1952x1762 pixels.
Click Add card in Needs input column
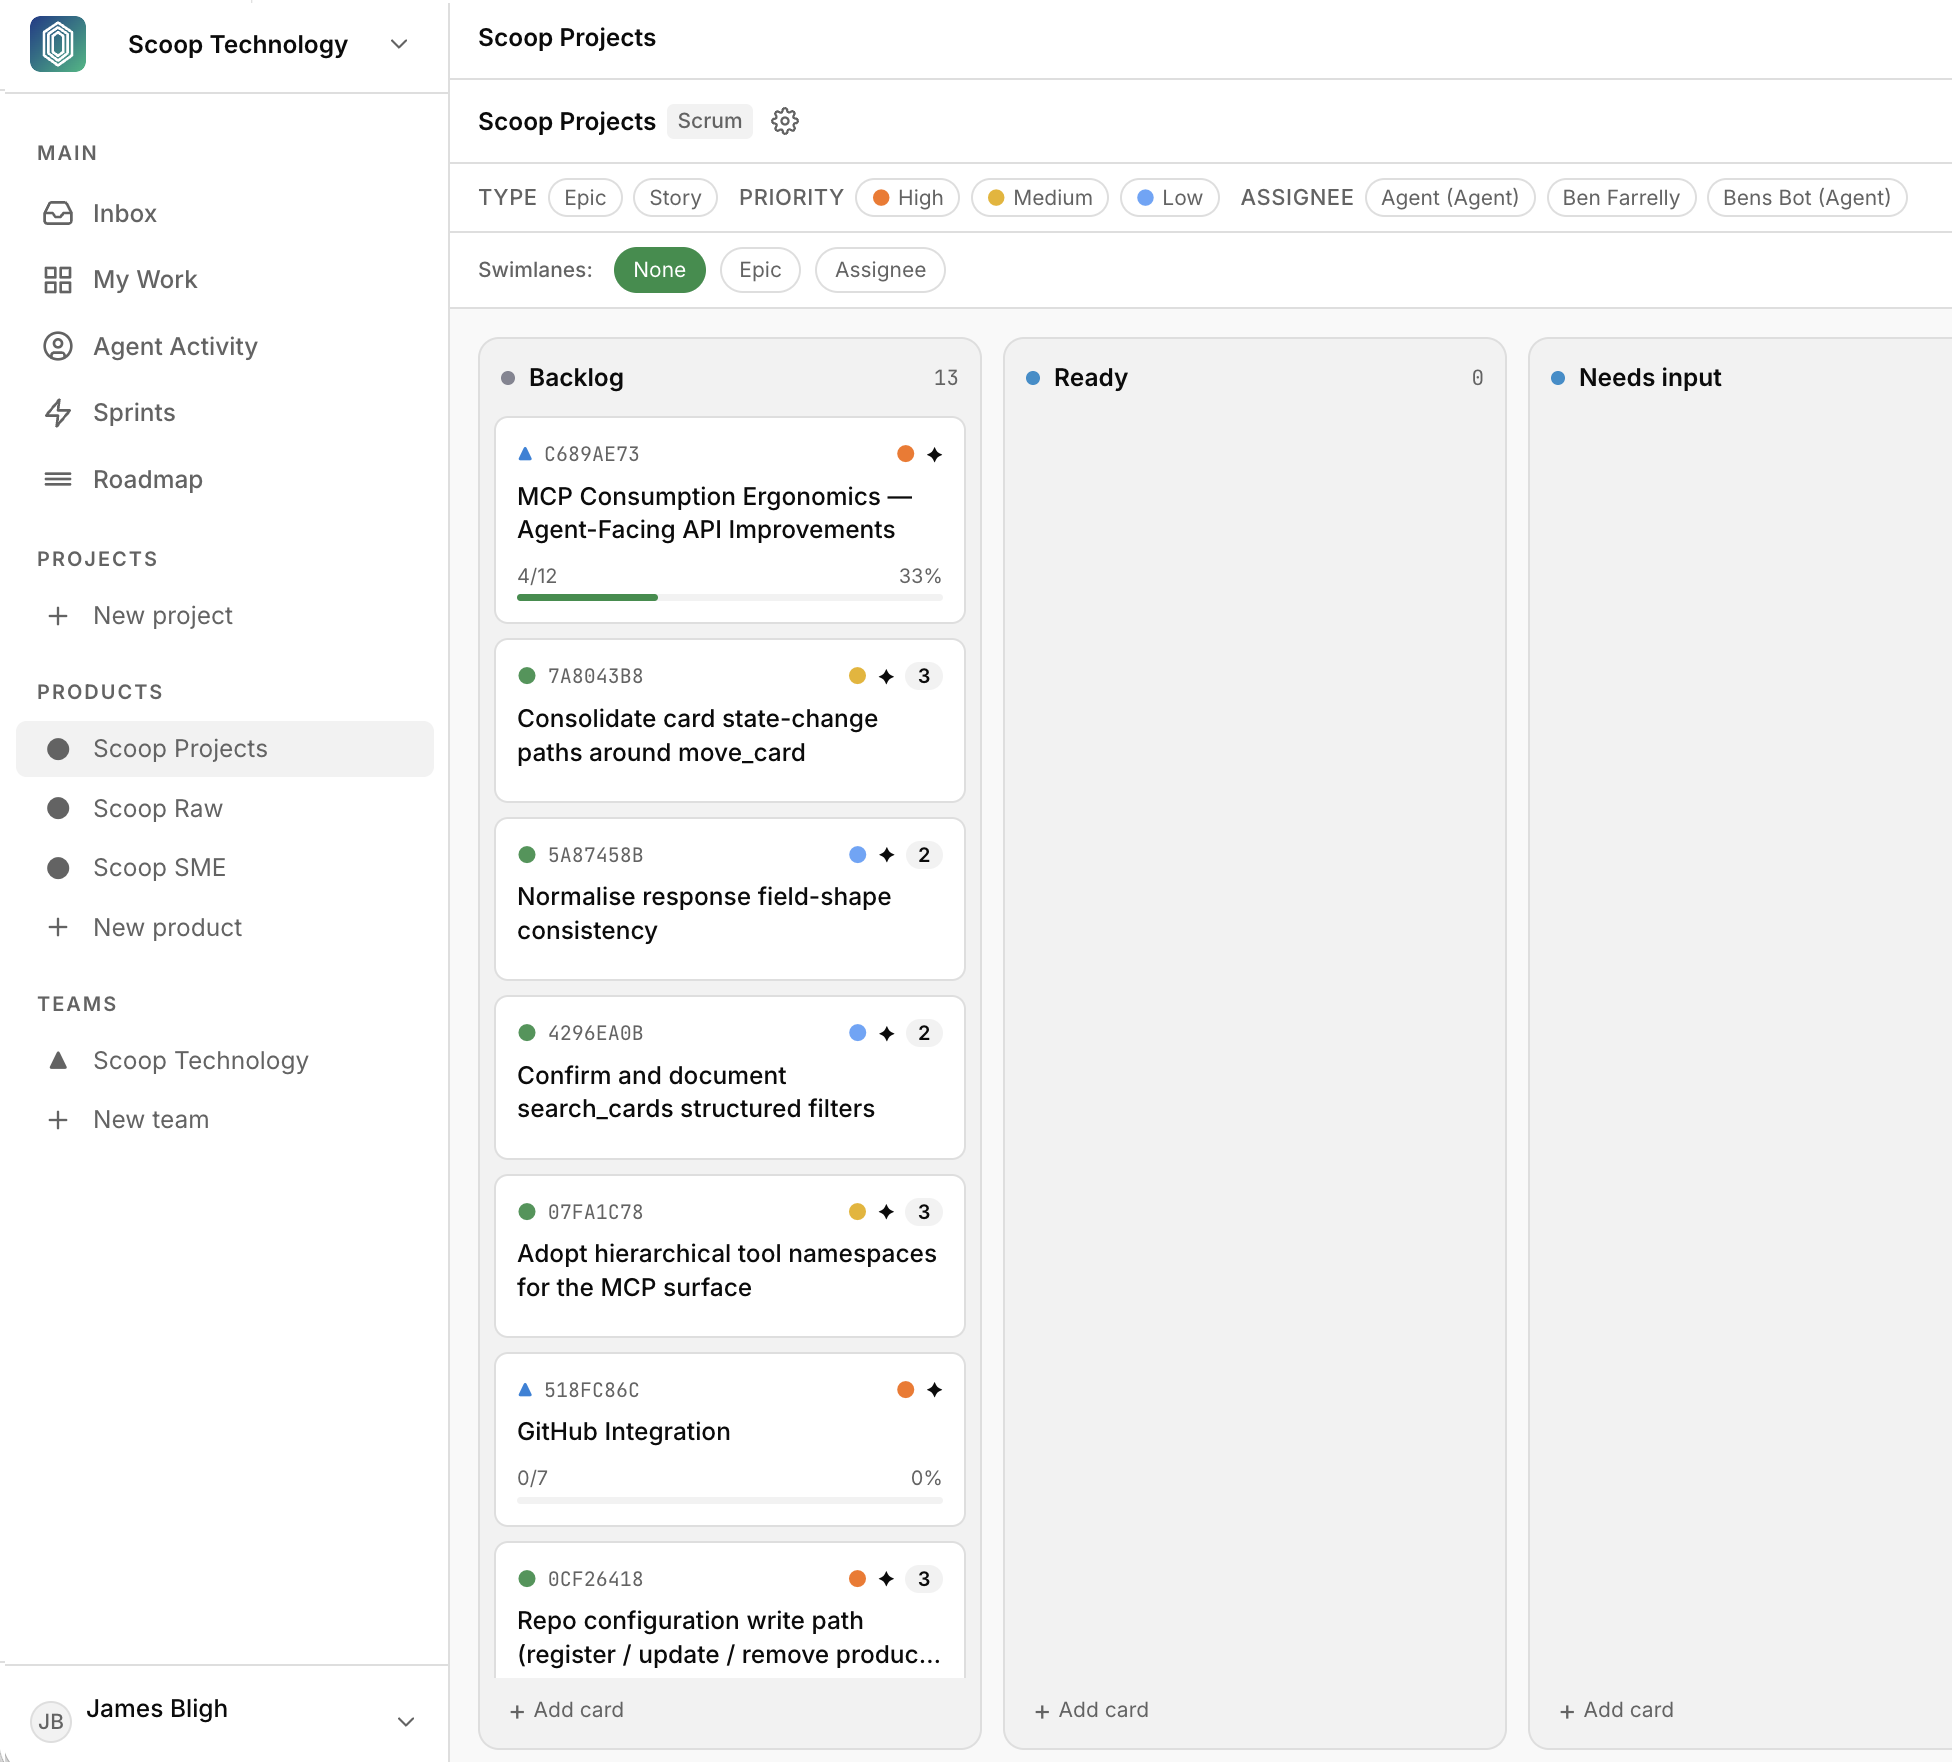click(1617, 1710)
